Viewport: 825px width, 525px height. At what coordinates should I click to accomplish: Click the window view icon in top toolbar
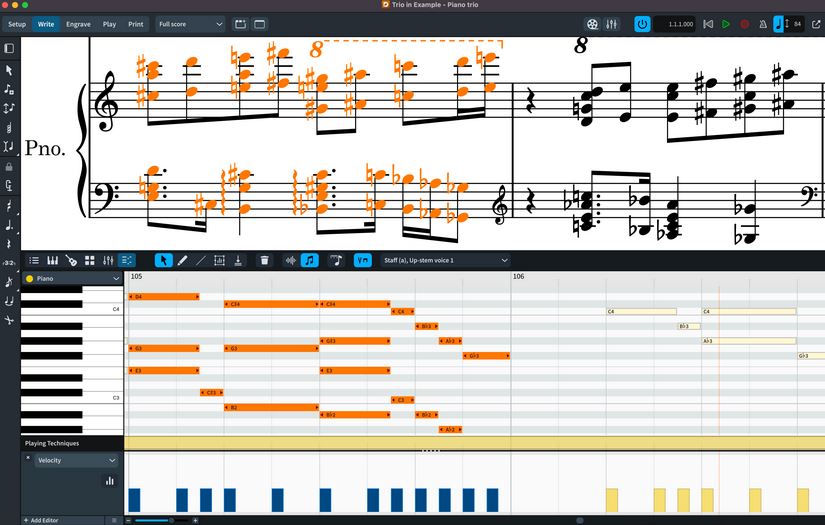coord(260,24)
